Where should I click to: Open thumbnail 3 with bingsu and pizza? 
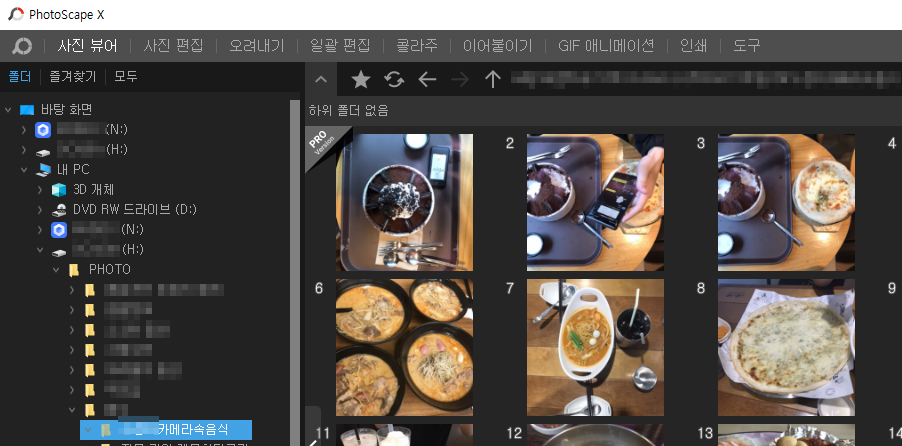pos(786,203)
